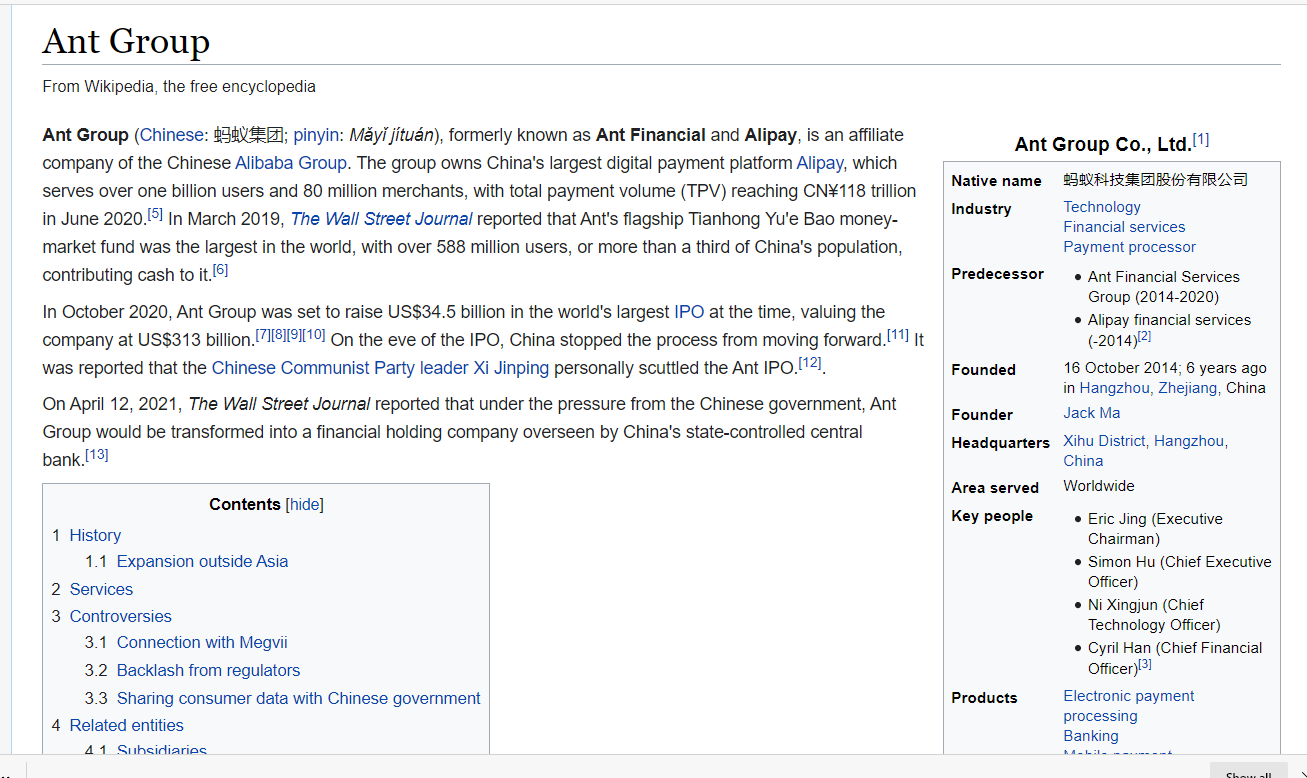Viewport: 1307px width, 778px height.
Task: Select '16 October 2014; 6 years ago' text
Action: [1165, 368]
